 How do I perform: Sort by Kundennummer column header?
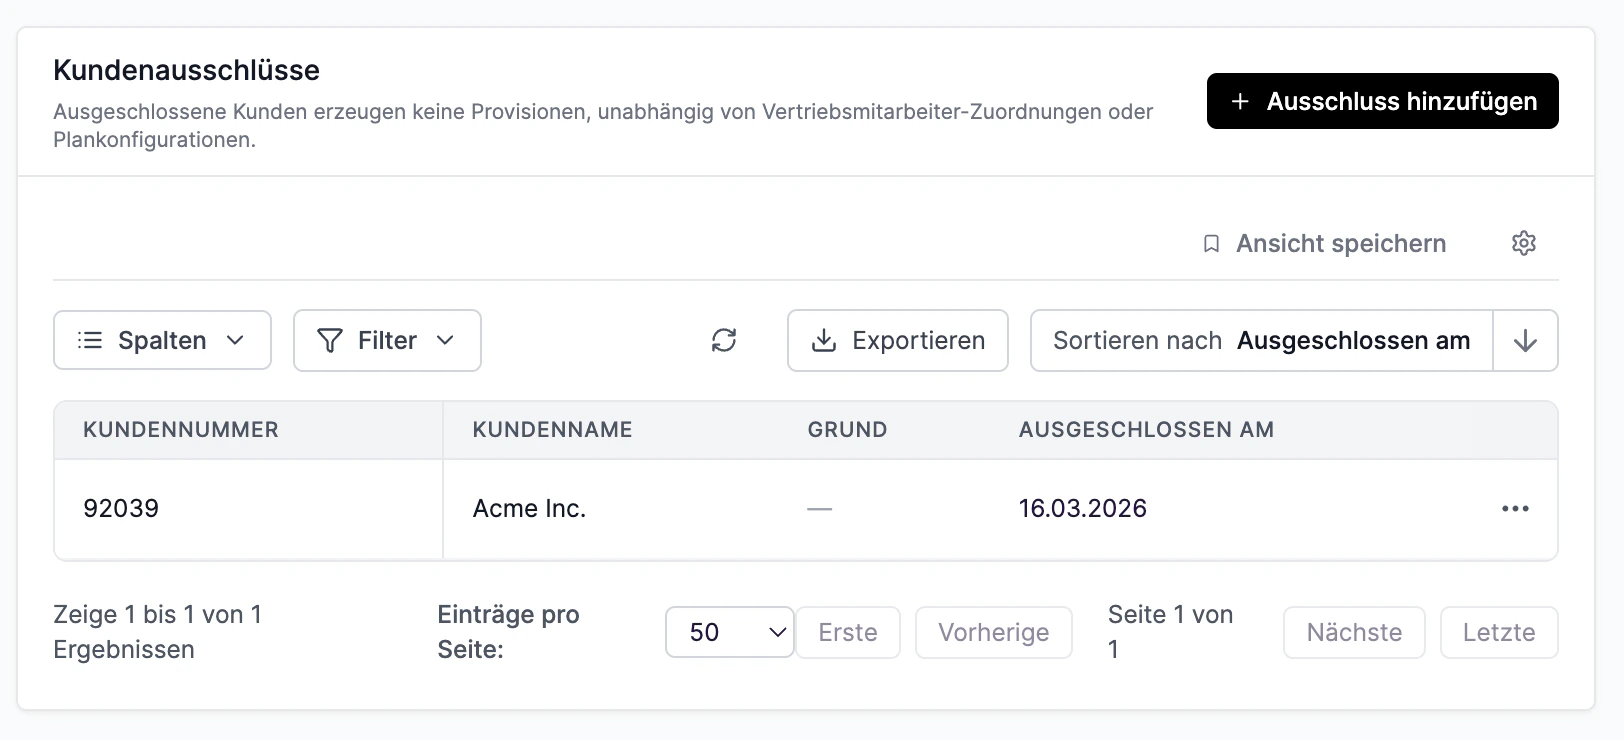[x=181, y=430]
